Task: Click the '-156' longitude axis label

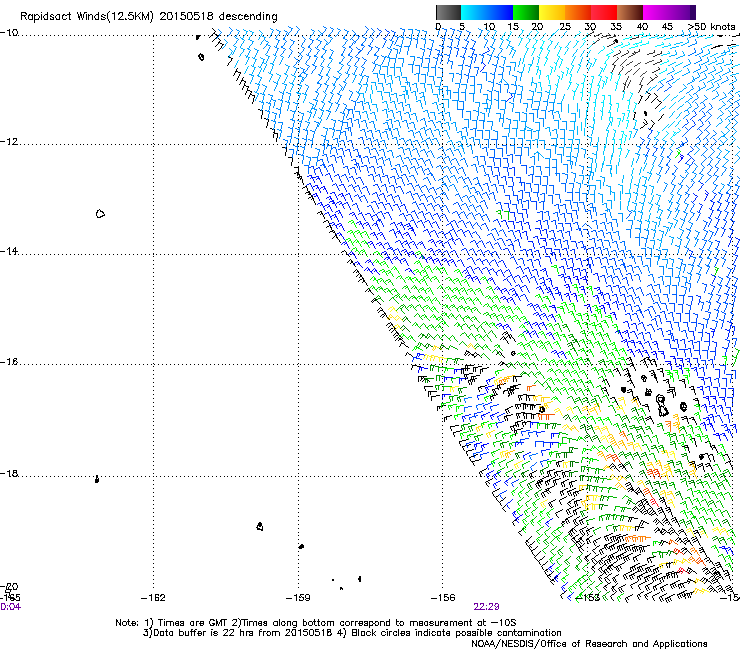Action: pos(443,598)
